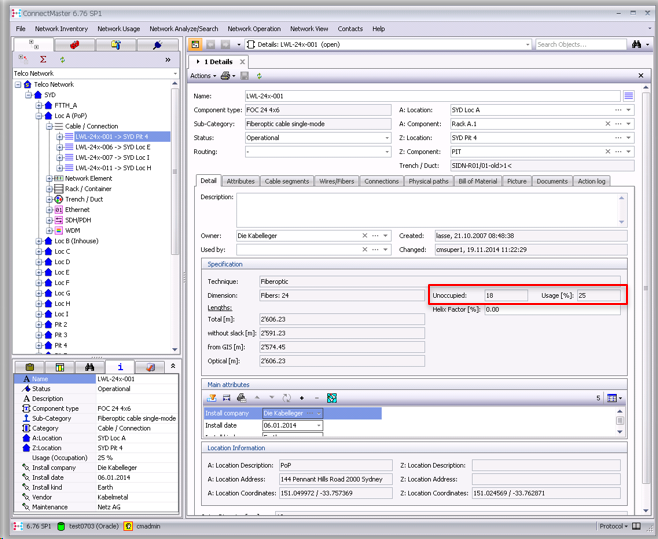Open the Telco Network selector dropdown
The height and width of the screenshot is (539, 658).
click(175, 73)
